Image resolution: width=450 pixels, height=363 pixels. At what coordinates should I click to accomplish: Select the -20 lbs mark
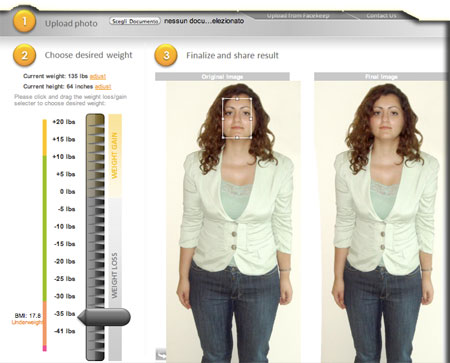65,261
